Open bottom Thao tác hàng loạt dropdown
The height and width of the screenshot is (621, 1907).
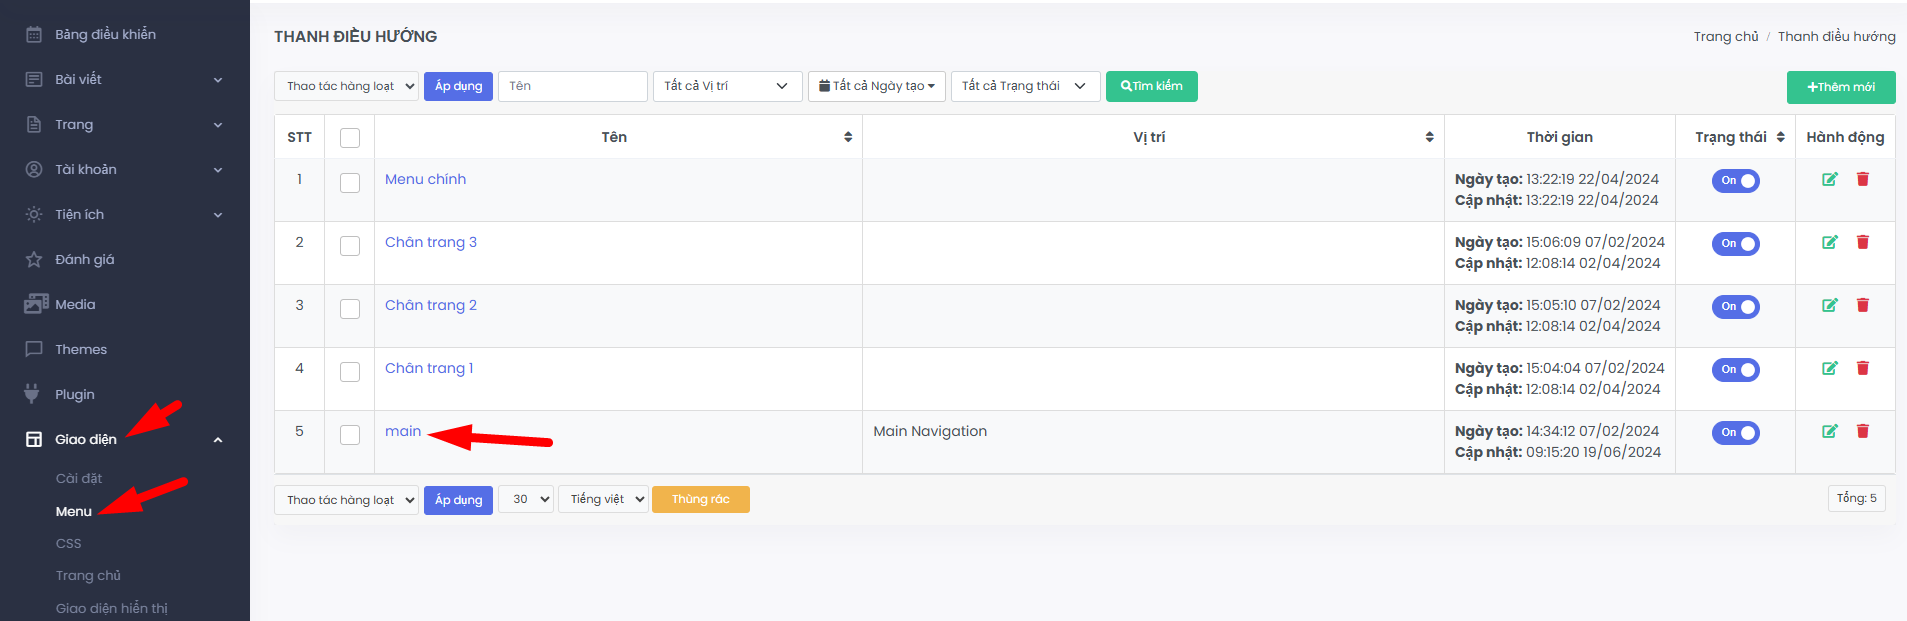[x=346, y=500]
